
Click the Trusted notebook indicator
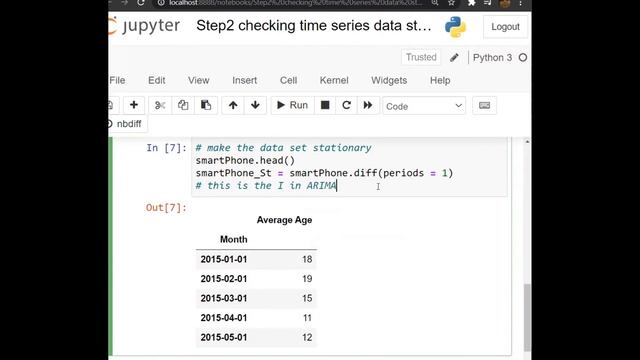coord(421,57)
